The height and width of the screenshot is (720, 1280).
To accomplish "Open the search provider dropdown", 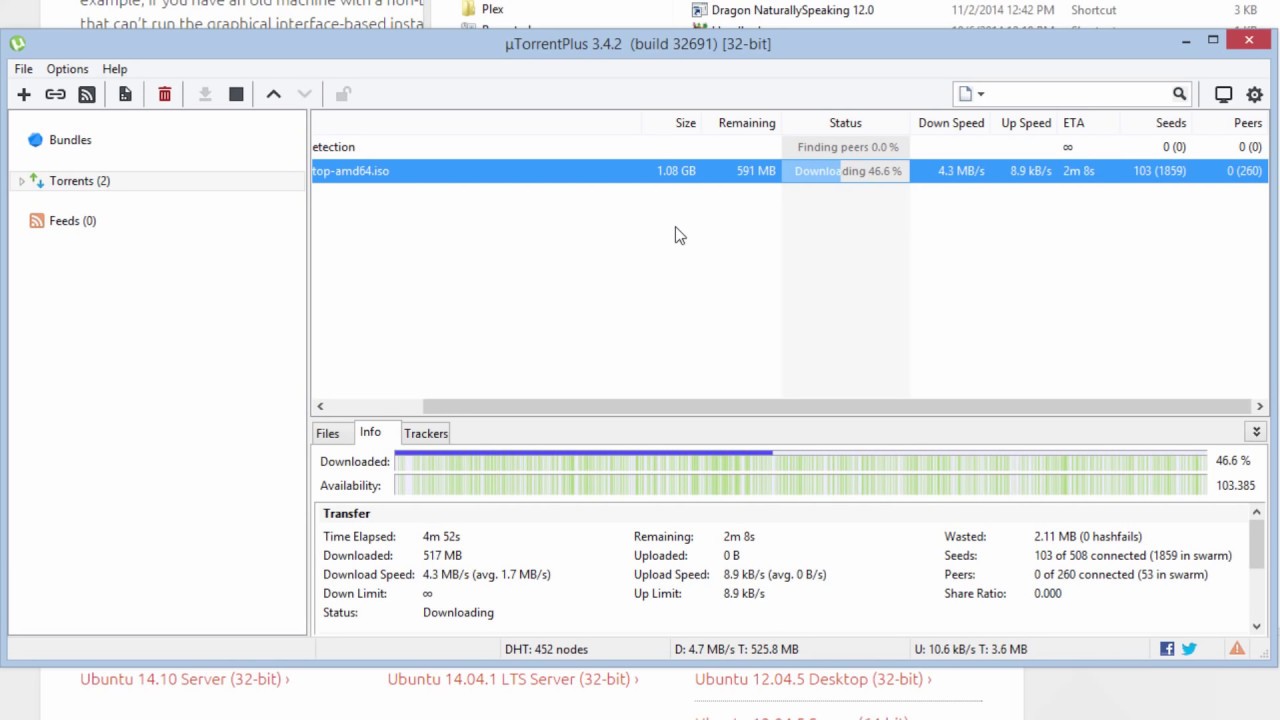I will click(x=970, y=94).
